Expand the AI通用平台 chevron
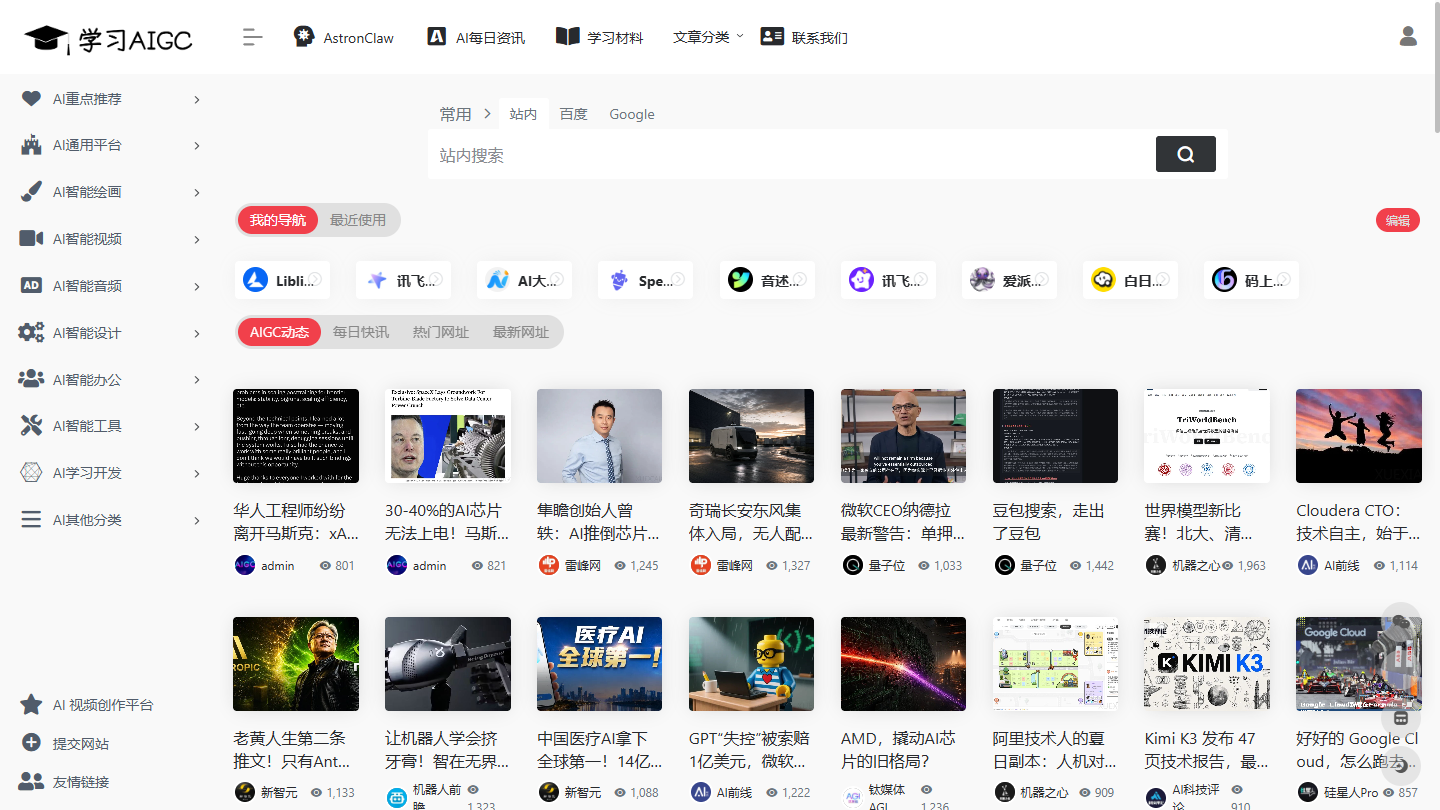 click(197, 145)
